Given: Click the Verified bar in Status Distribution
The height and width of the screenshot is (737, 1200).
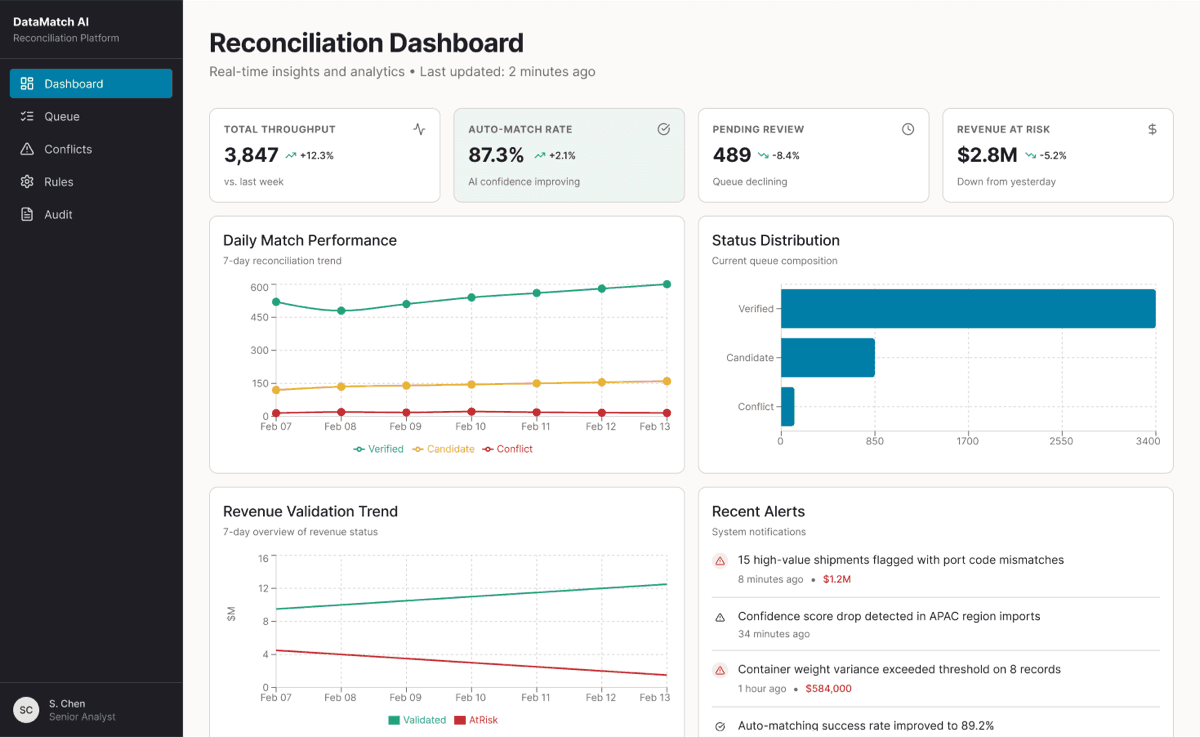Looking at the screenshot, I should click(x=968, y=309).
